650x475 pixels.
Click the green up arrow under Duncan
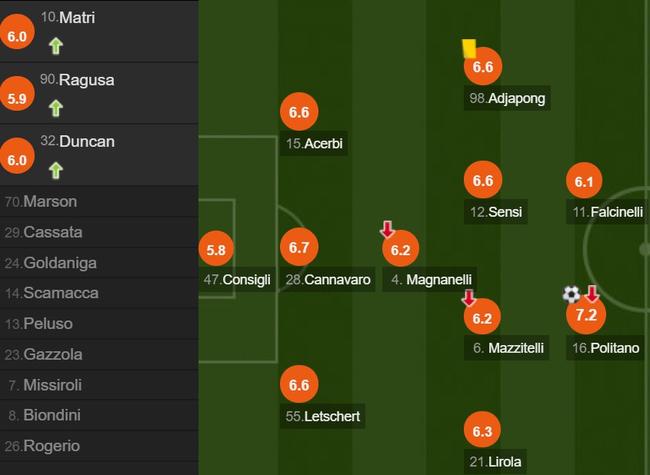(56, 170)
